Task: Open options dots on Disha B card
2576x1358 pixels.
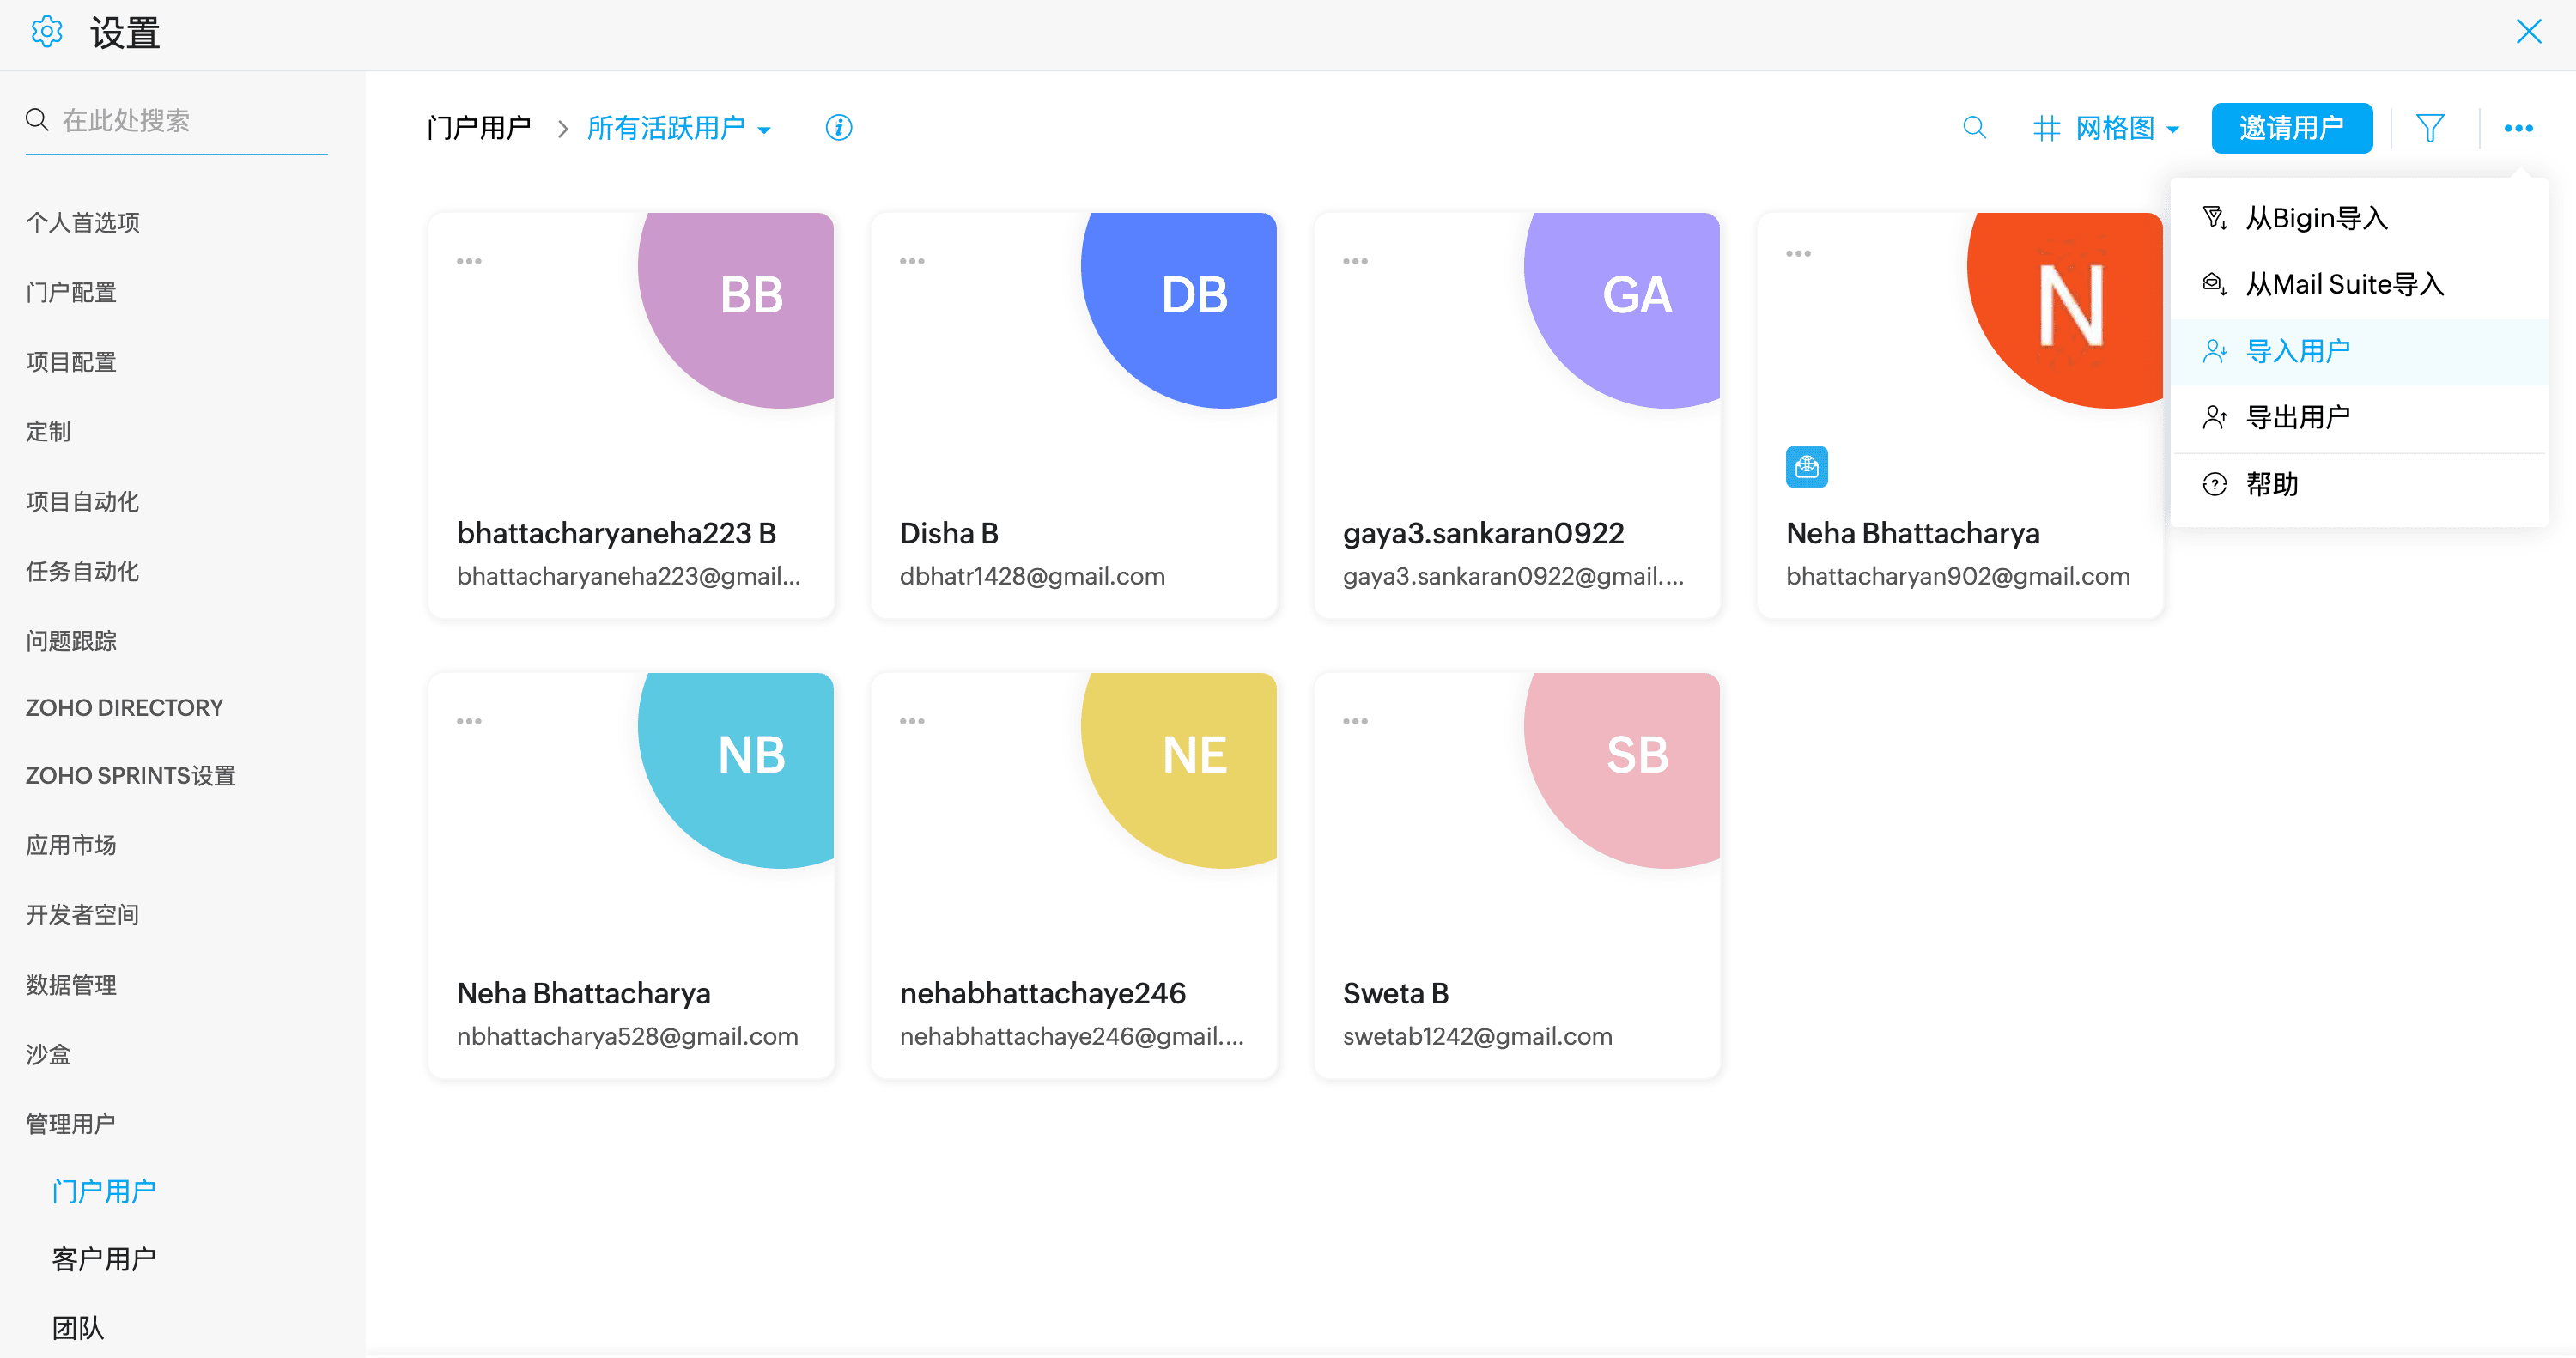Action: click(x=911, y=262)
